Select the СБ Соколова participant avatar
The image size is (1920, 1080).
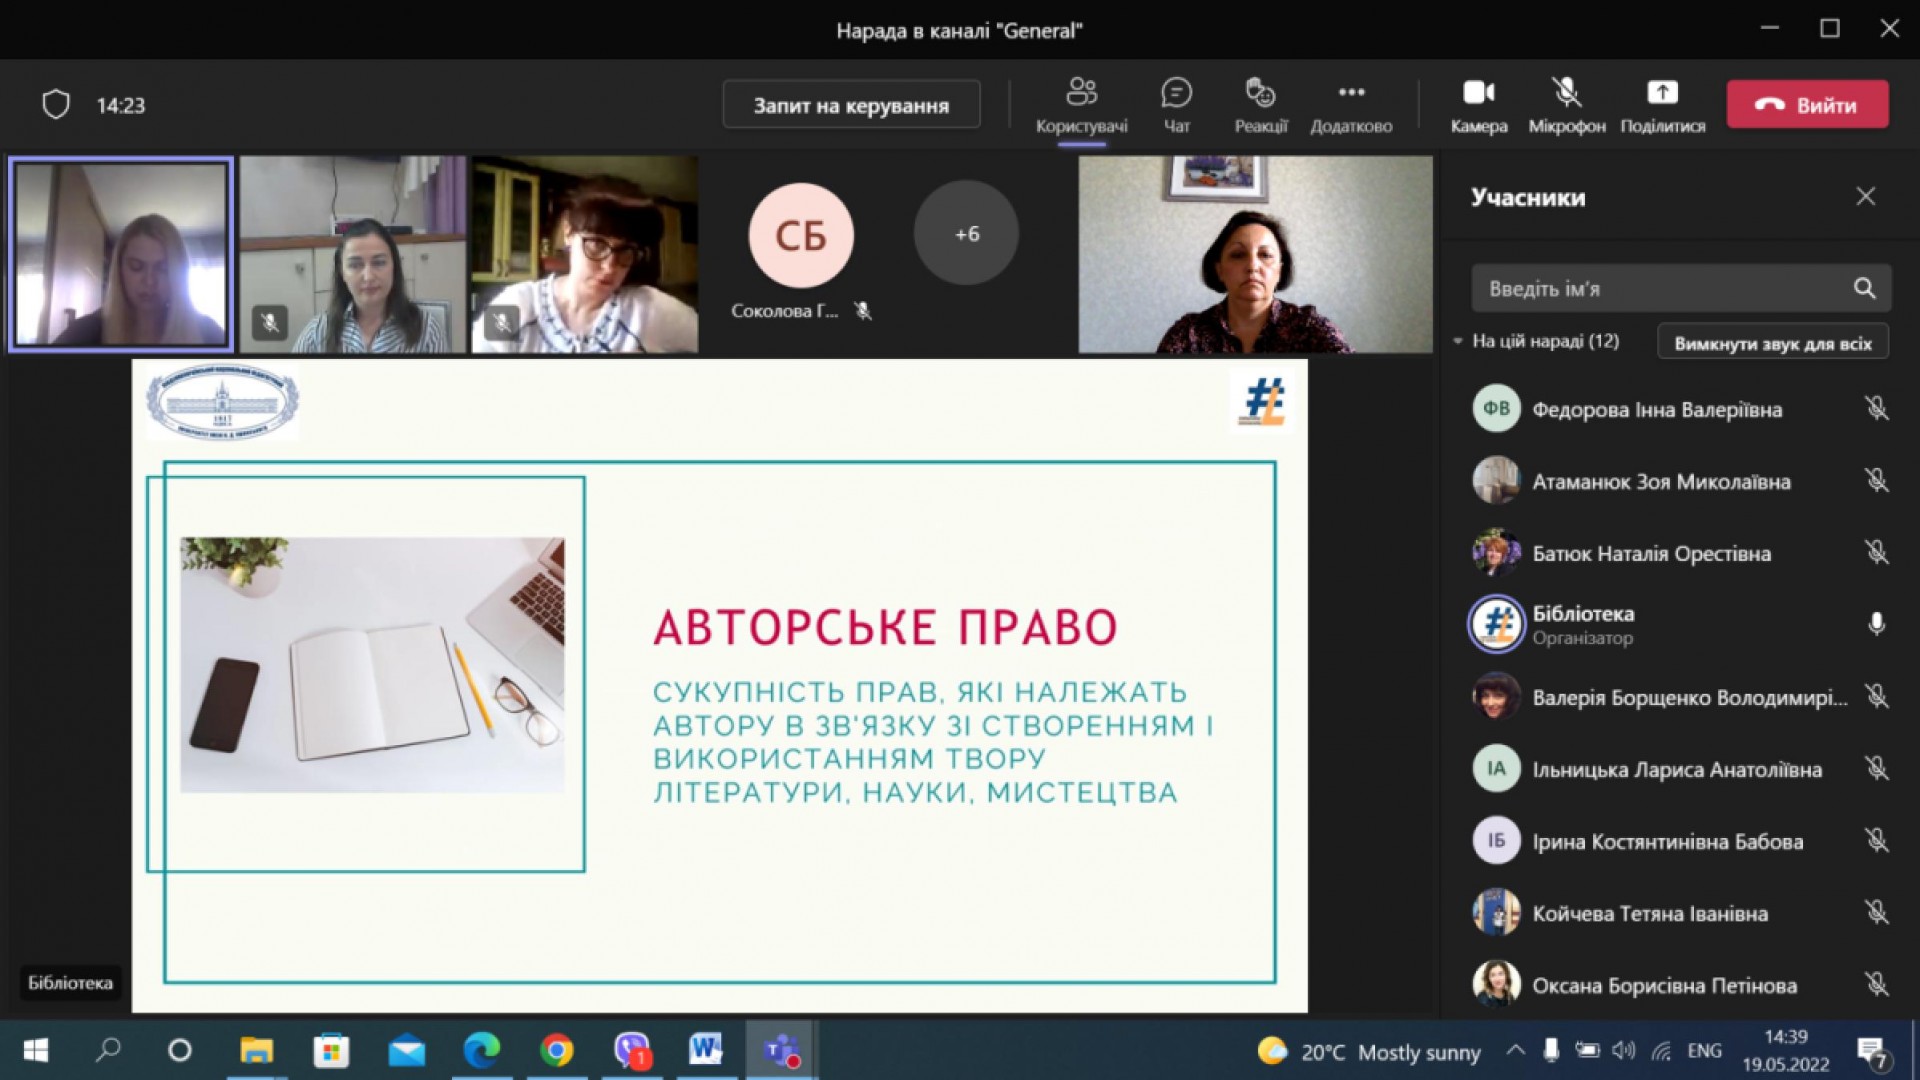[x=801, y=236]
